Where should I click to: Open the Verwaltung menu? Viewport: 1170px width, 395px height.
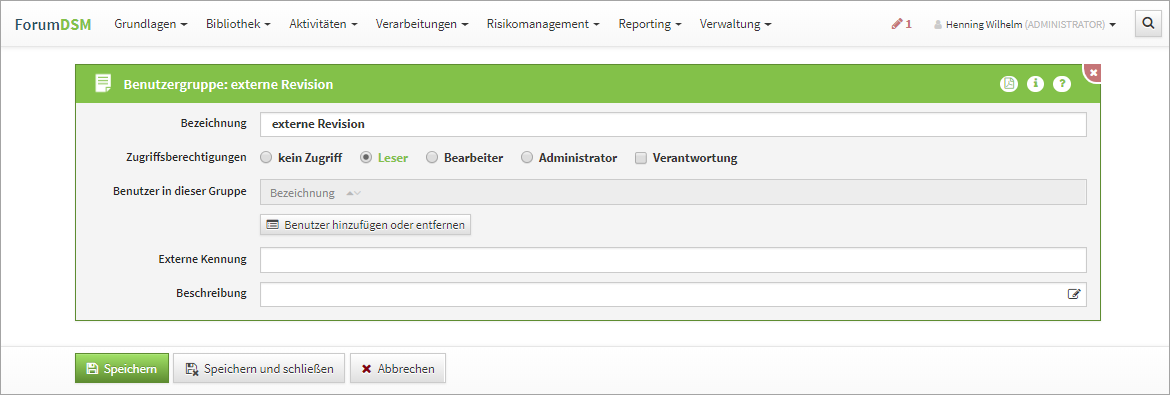point(736,24)
